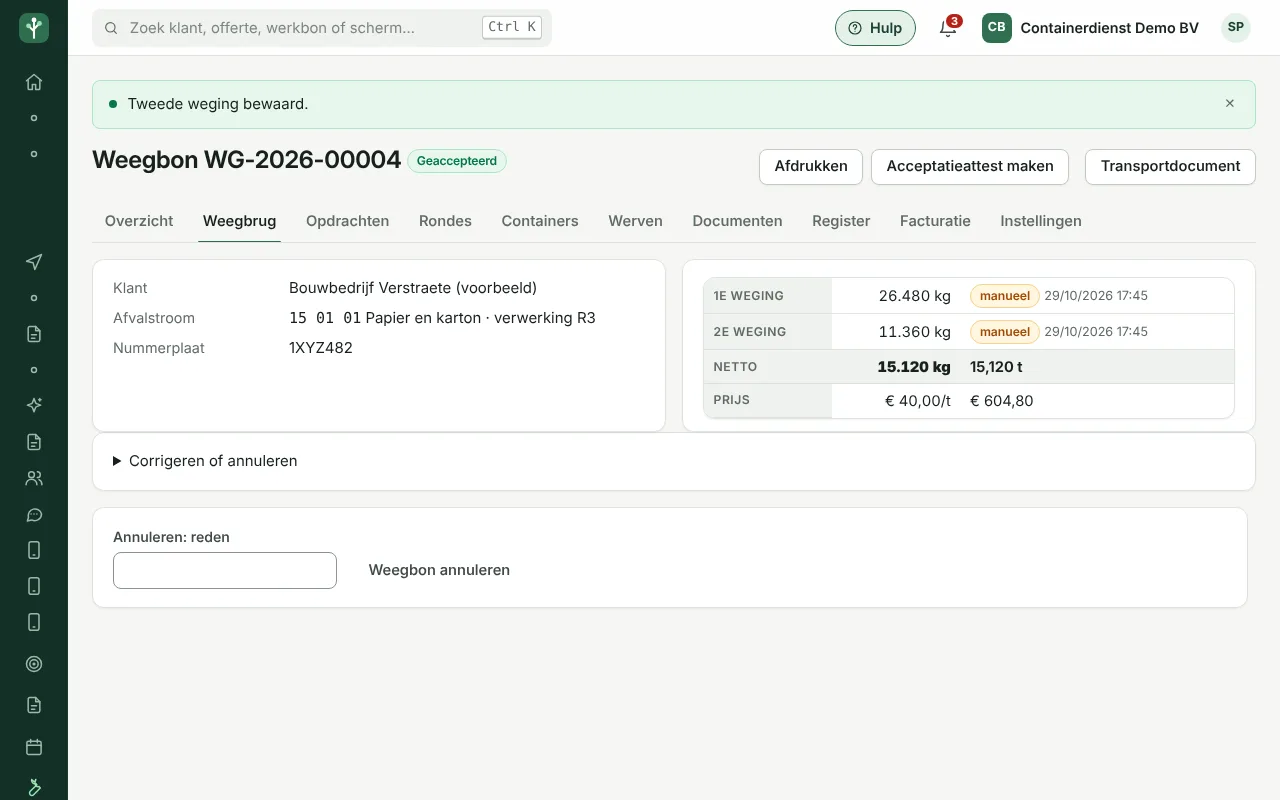
Task: Click the top search field 'Zoek klant, offerte…'
Action: coord(322,28)
